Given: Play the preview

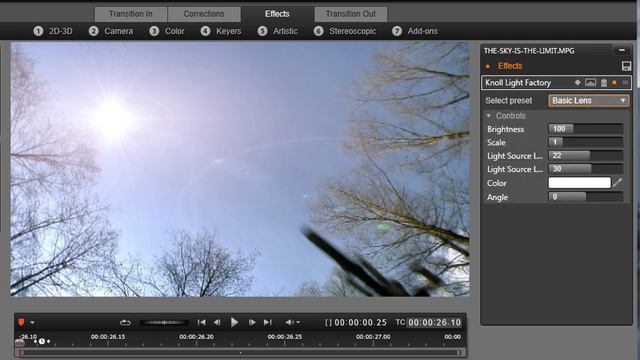Looking at the screenshot, I should (x=234, y=322).
